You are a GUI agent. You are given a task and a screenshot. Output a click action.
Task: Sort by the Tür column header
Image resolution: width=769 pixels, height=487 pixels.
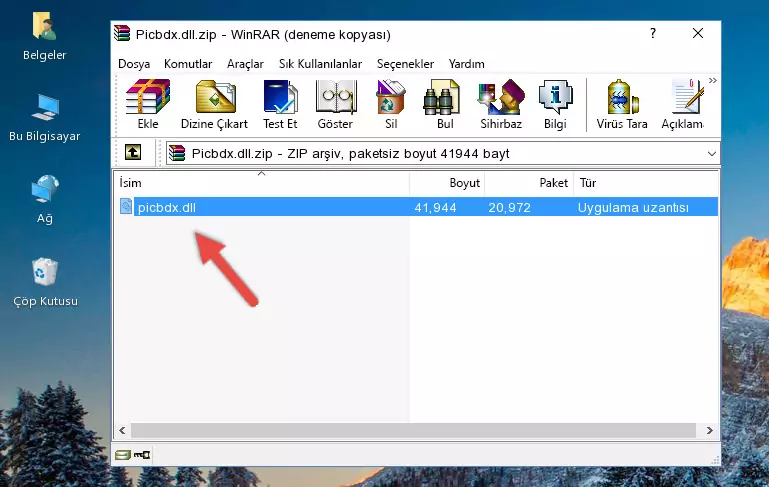[646, 183]
